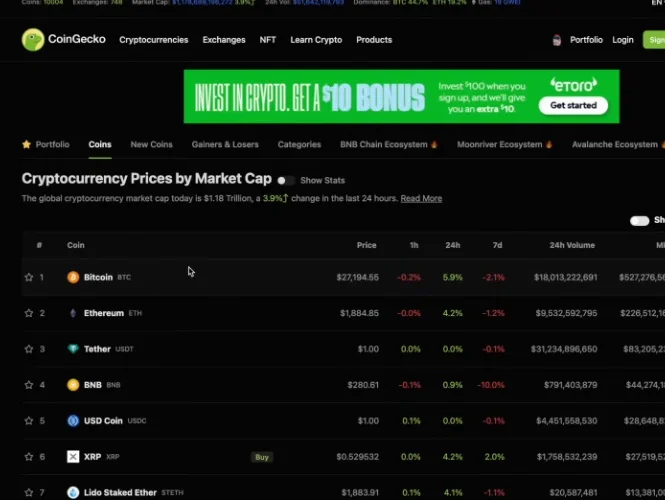Open the Tether coin name link
The image size is (665, 500).
click(97, 349)
